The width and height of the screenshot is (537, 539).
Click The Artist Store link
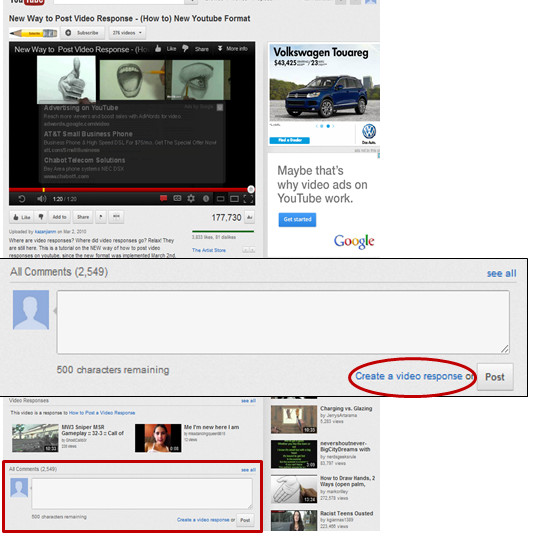tap(209, 250)
